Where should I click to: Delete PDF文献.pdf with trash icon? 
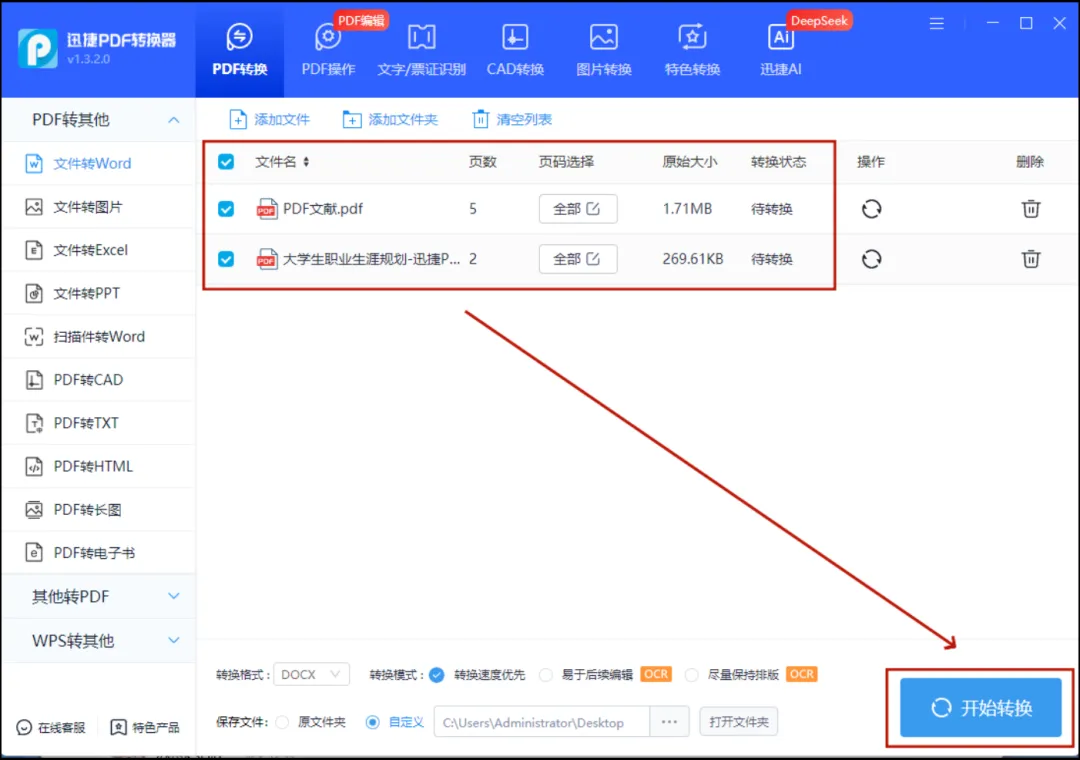pyautogui.click(x=1030, y=209)
